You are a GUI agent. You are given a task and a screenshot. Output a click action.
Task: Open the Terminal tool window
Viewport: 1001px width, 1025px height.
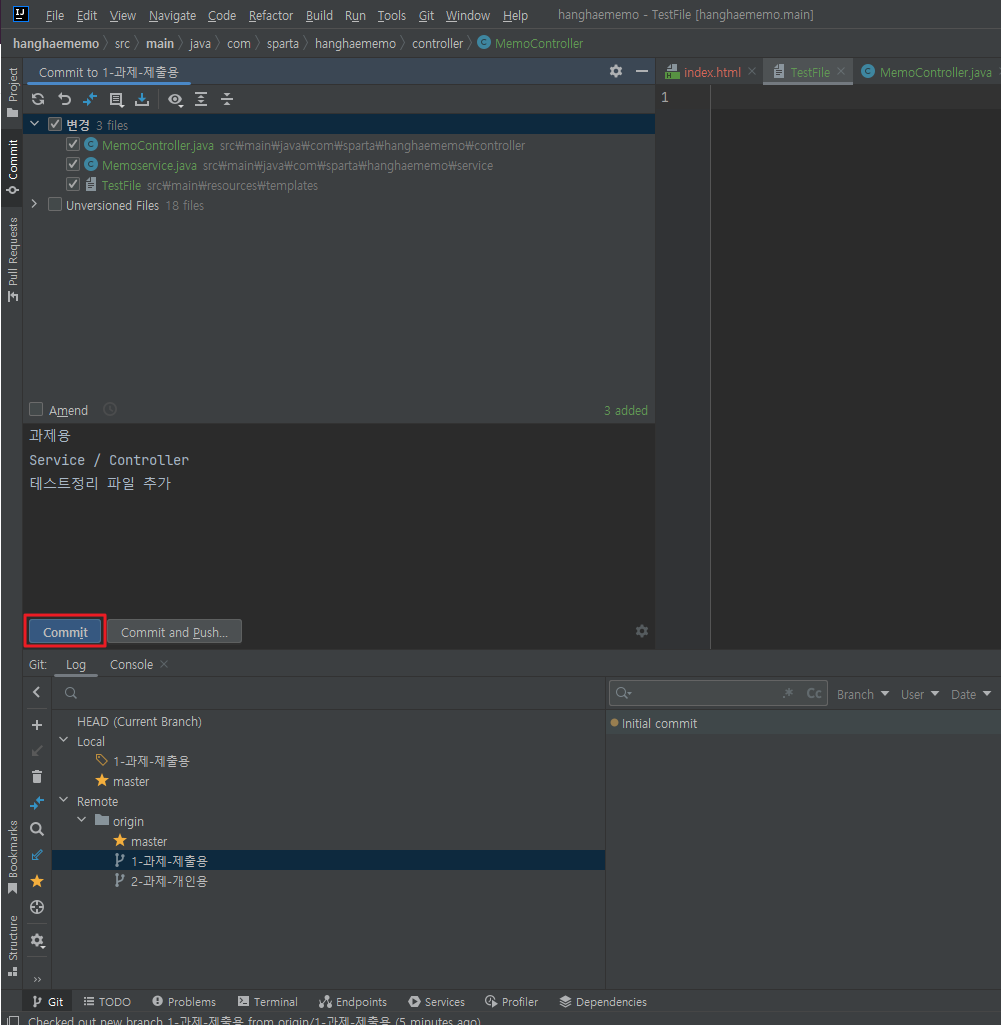267,1002
